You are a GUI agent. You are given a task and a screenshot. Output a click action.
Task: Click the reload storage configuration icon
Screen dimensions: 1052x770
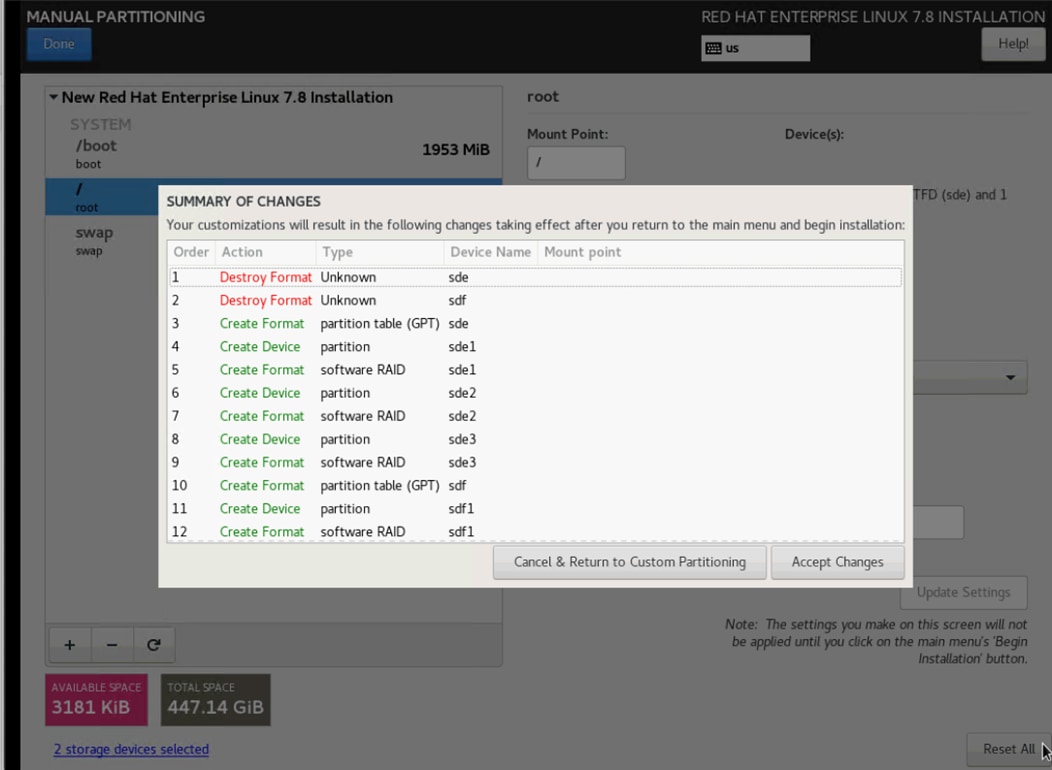(x=154, y=645)
